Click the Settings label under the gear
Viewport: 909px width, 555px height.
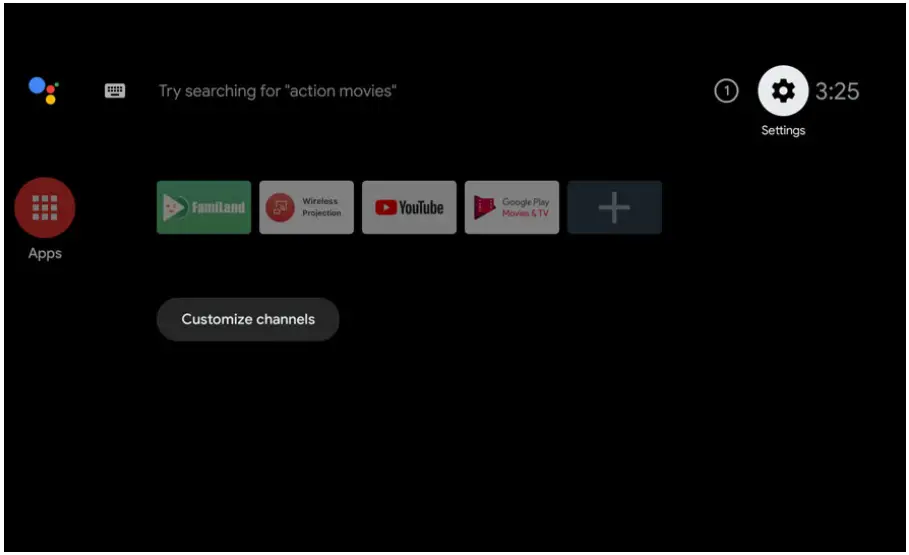(x=783, y=130)
